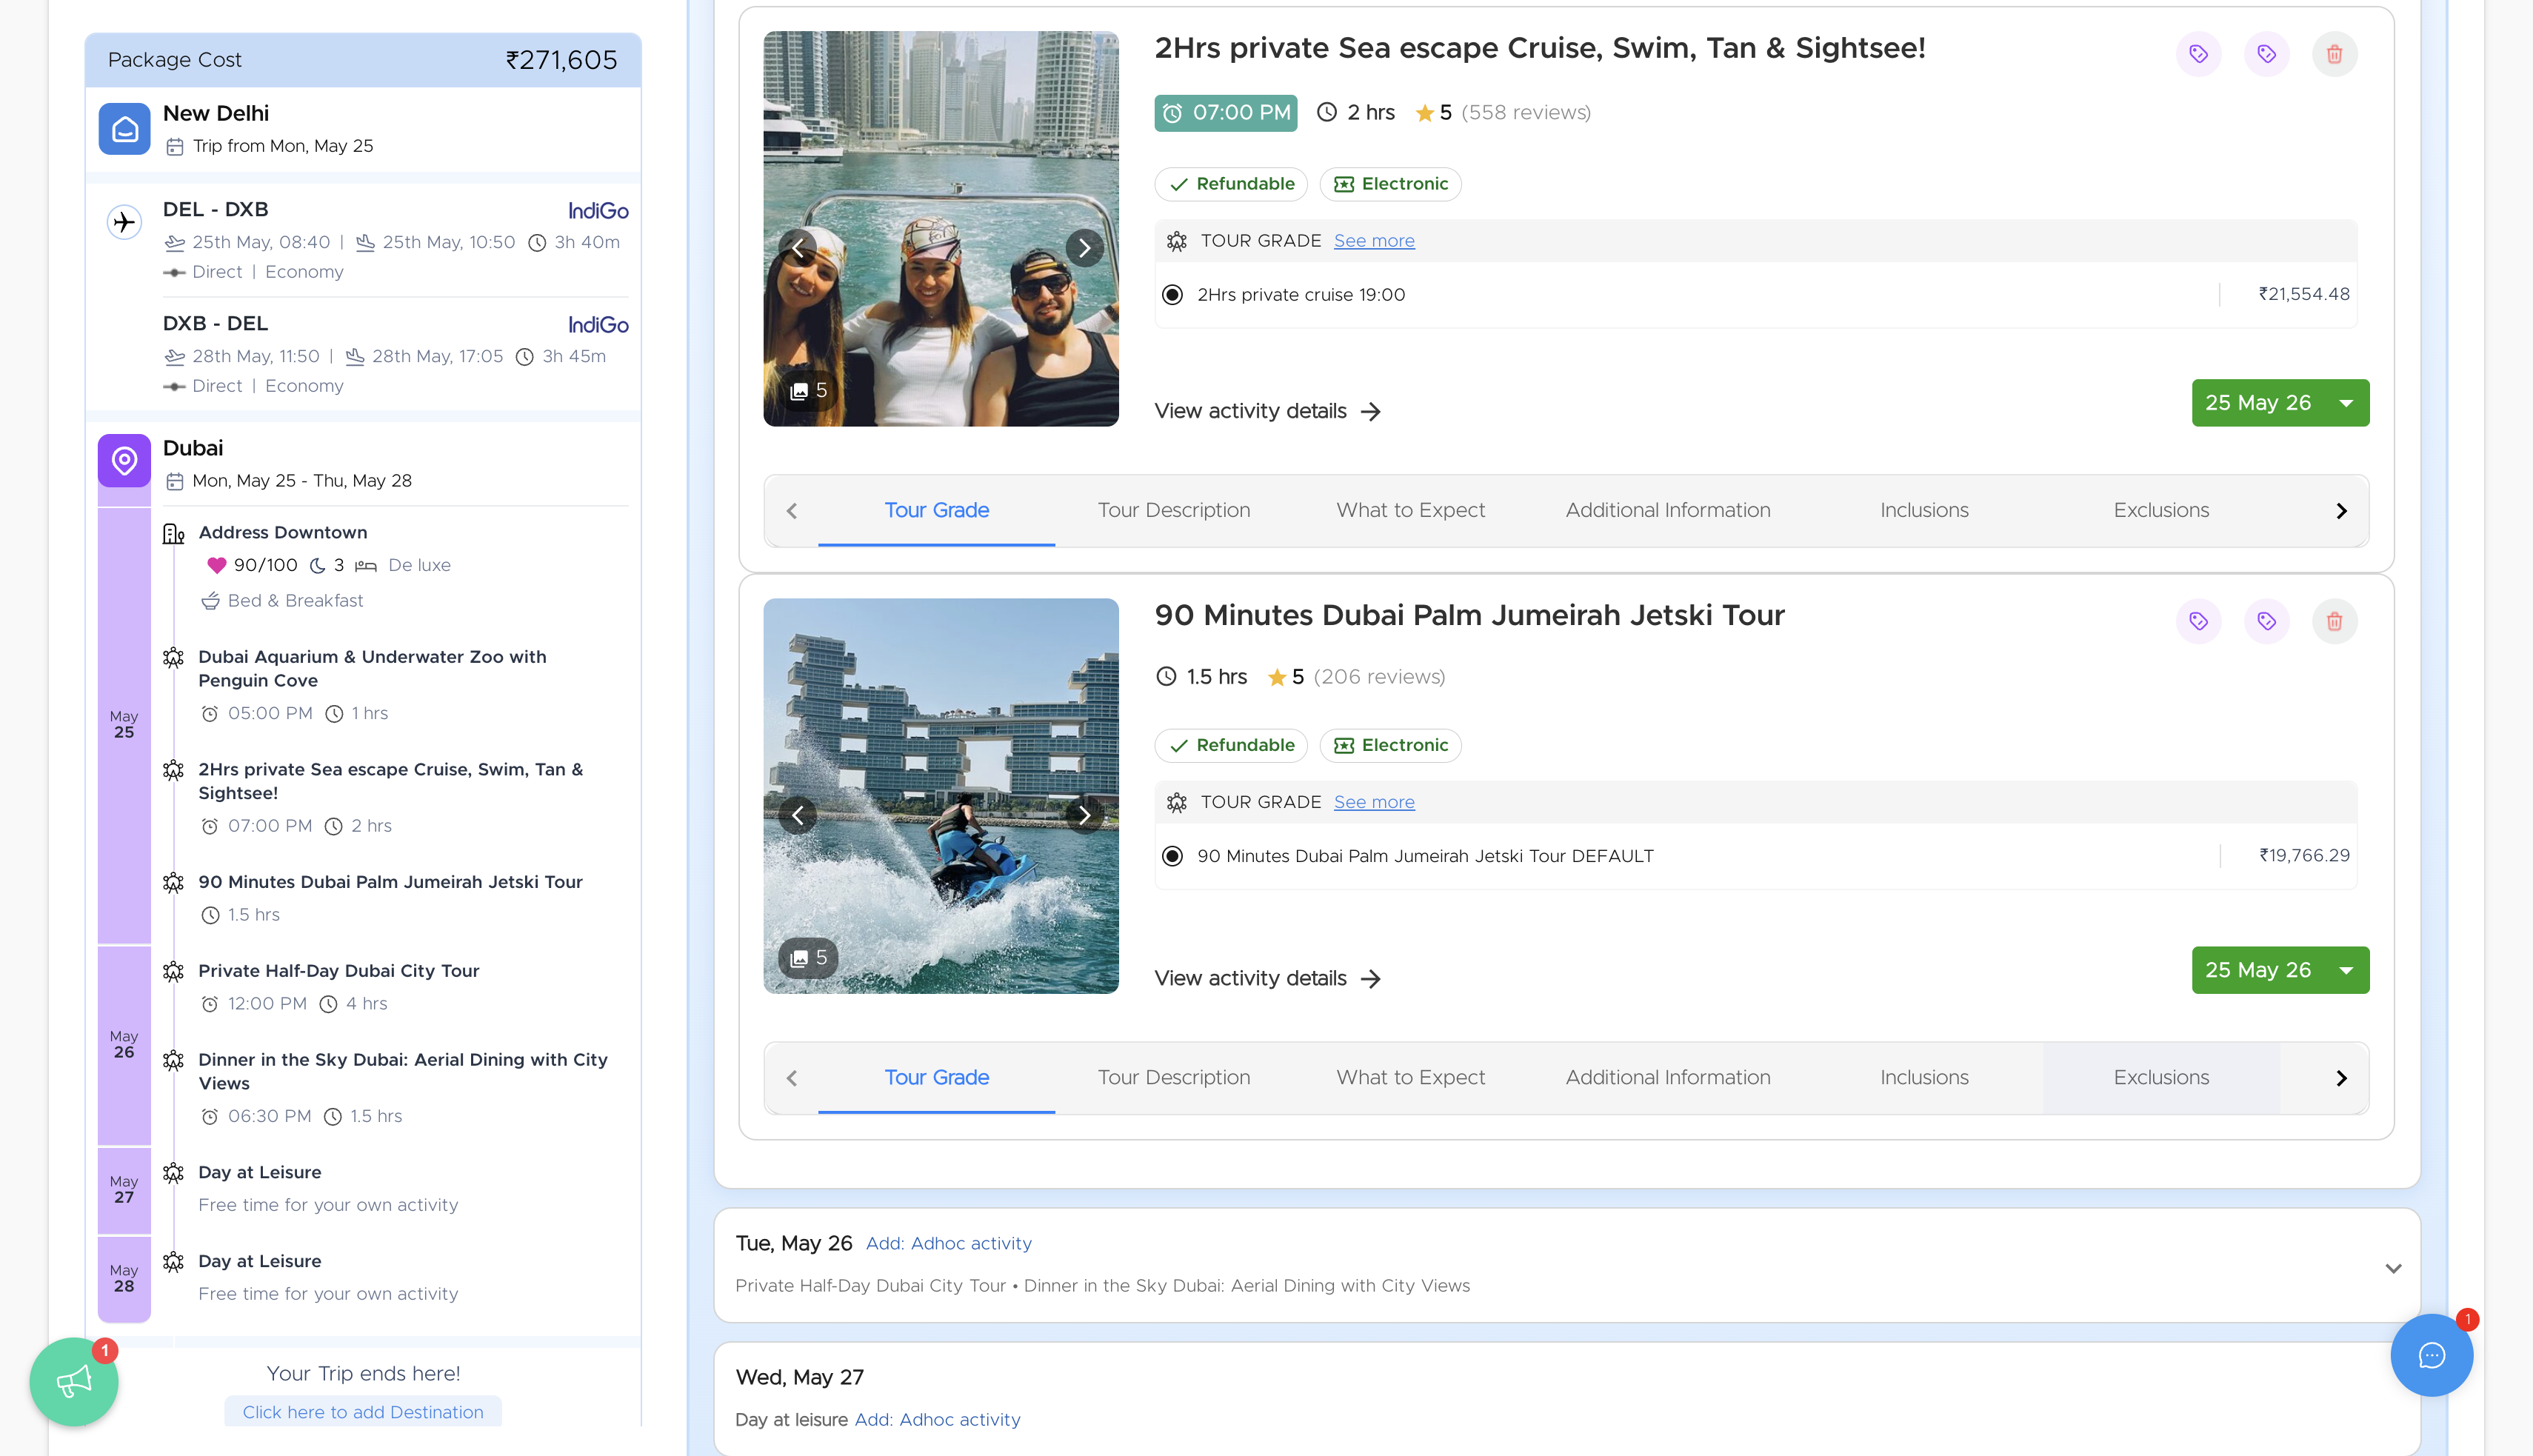Open Tour Description tab on jetski card
The height and width of the screenshot is (1456, 2533).
point(1173,1077)
